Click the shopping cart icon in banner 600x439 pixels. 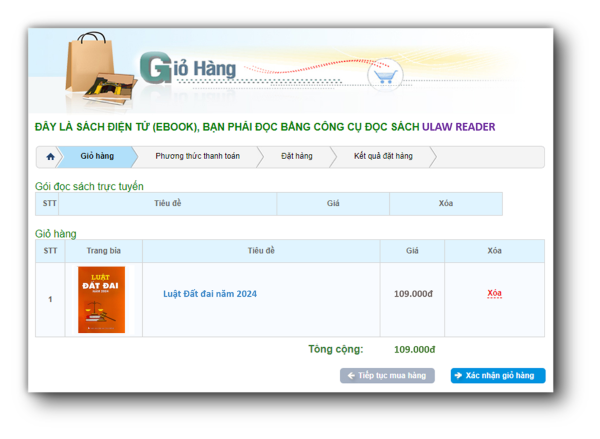point(385,76)
